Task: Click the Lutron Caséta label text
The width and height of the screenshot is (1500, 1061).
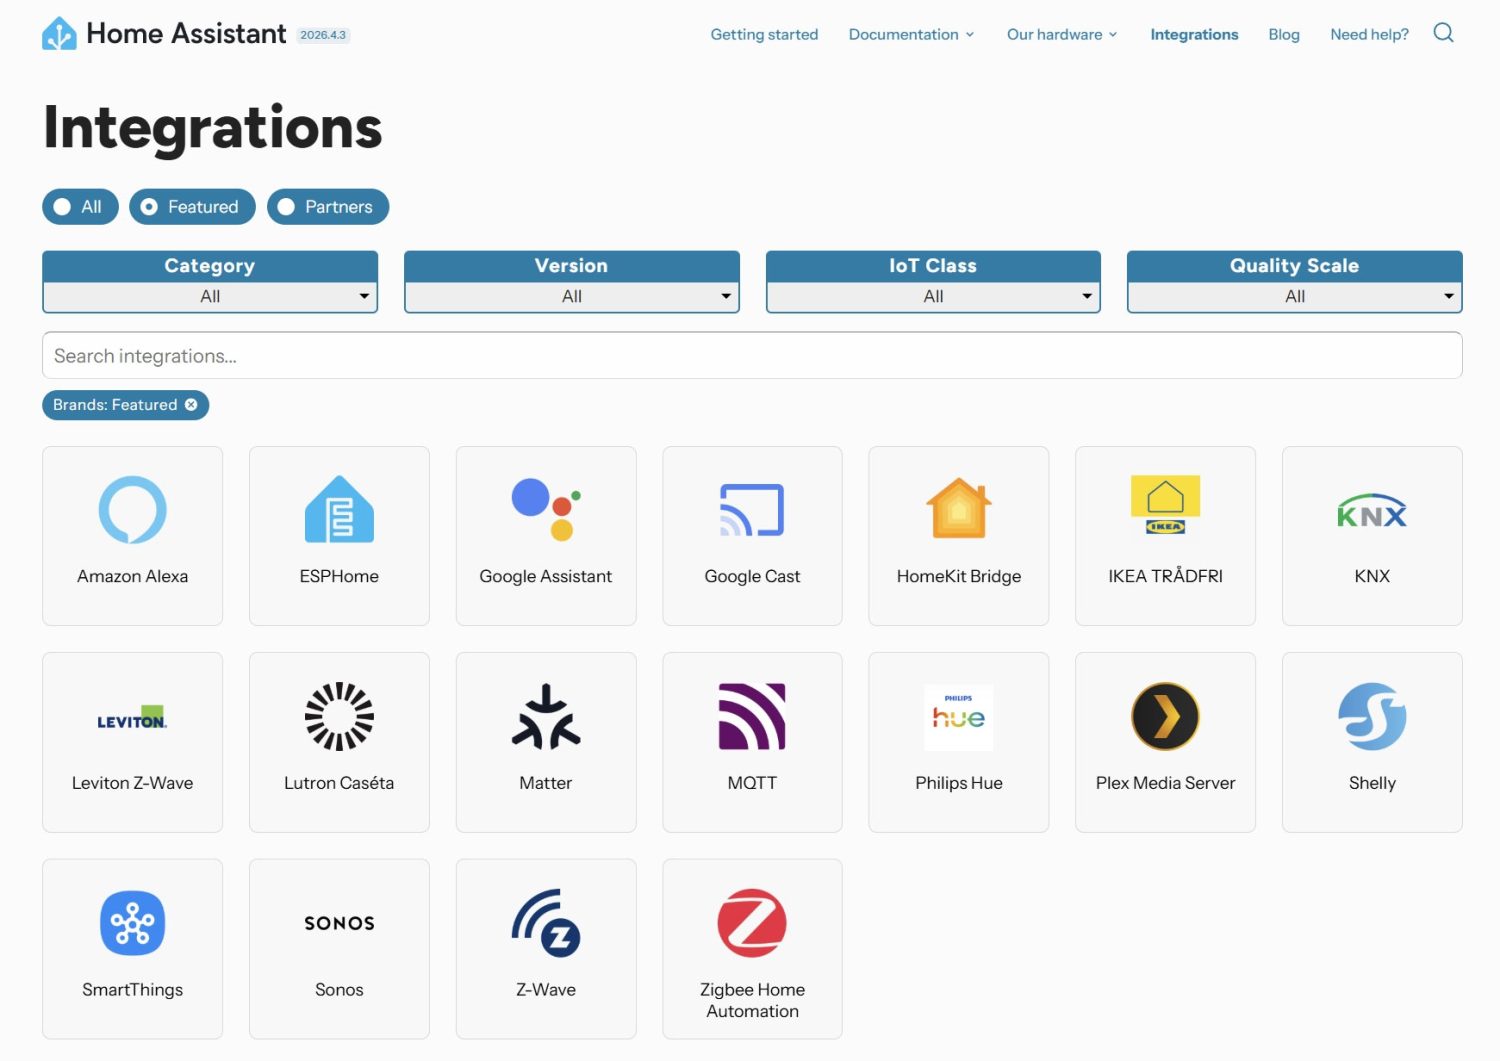Action: click(x=339, y=783)
